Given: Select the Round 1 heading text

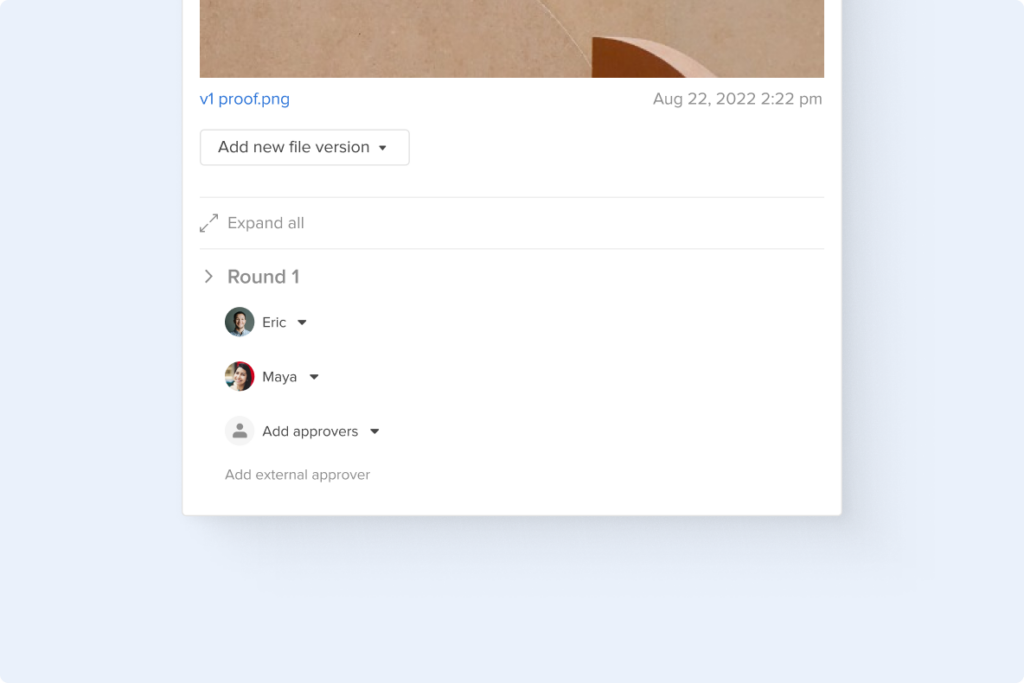Looking at the screenshot, I should coord(263,276).
